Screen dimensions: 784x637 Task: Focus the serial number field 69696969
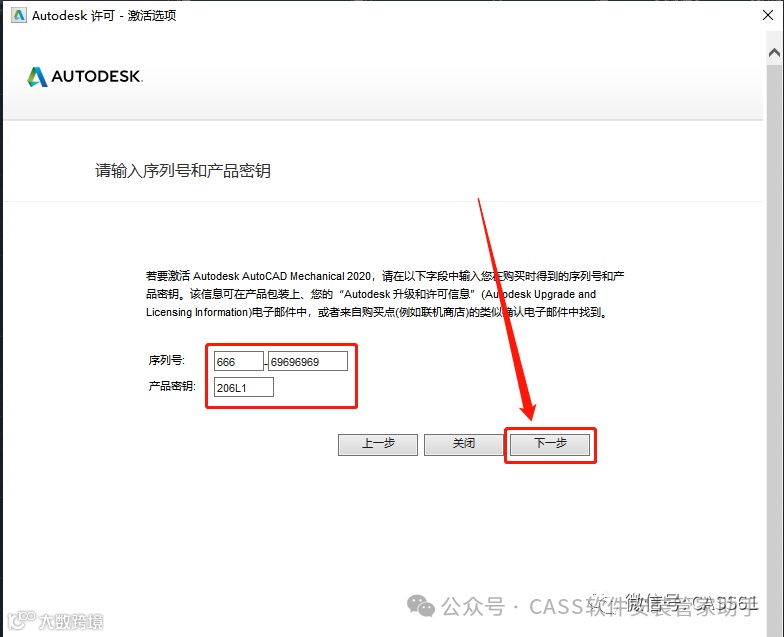(308, 361)
